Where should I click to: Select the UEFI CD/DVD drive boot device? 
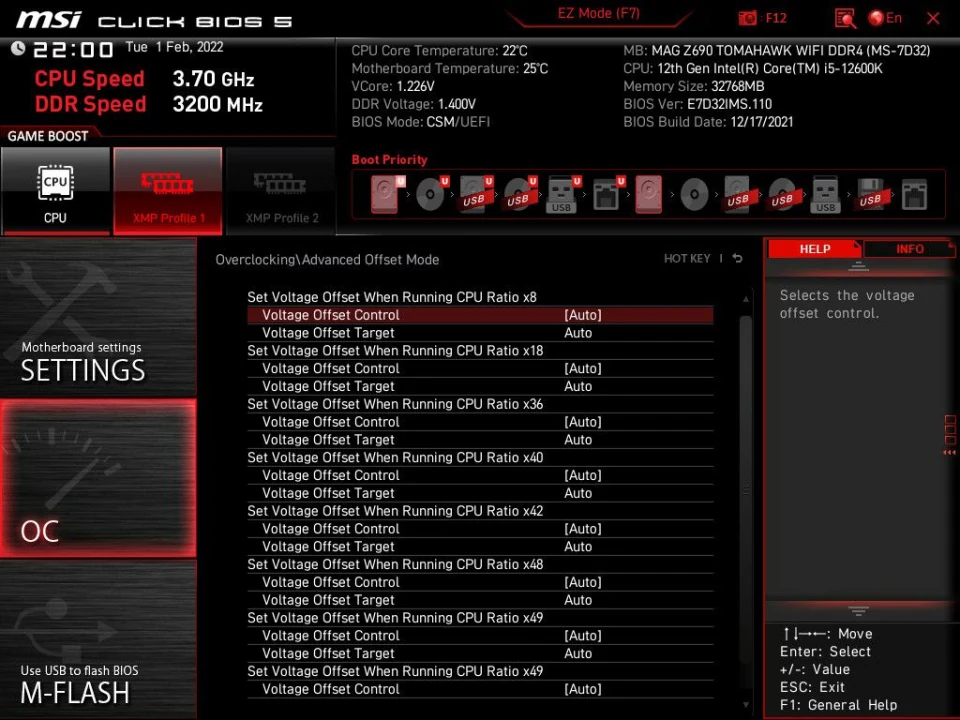point(432,195)
